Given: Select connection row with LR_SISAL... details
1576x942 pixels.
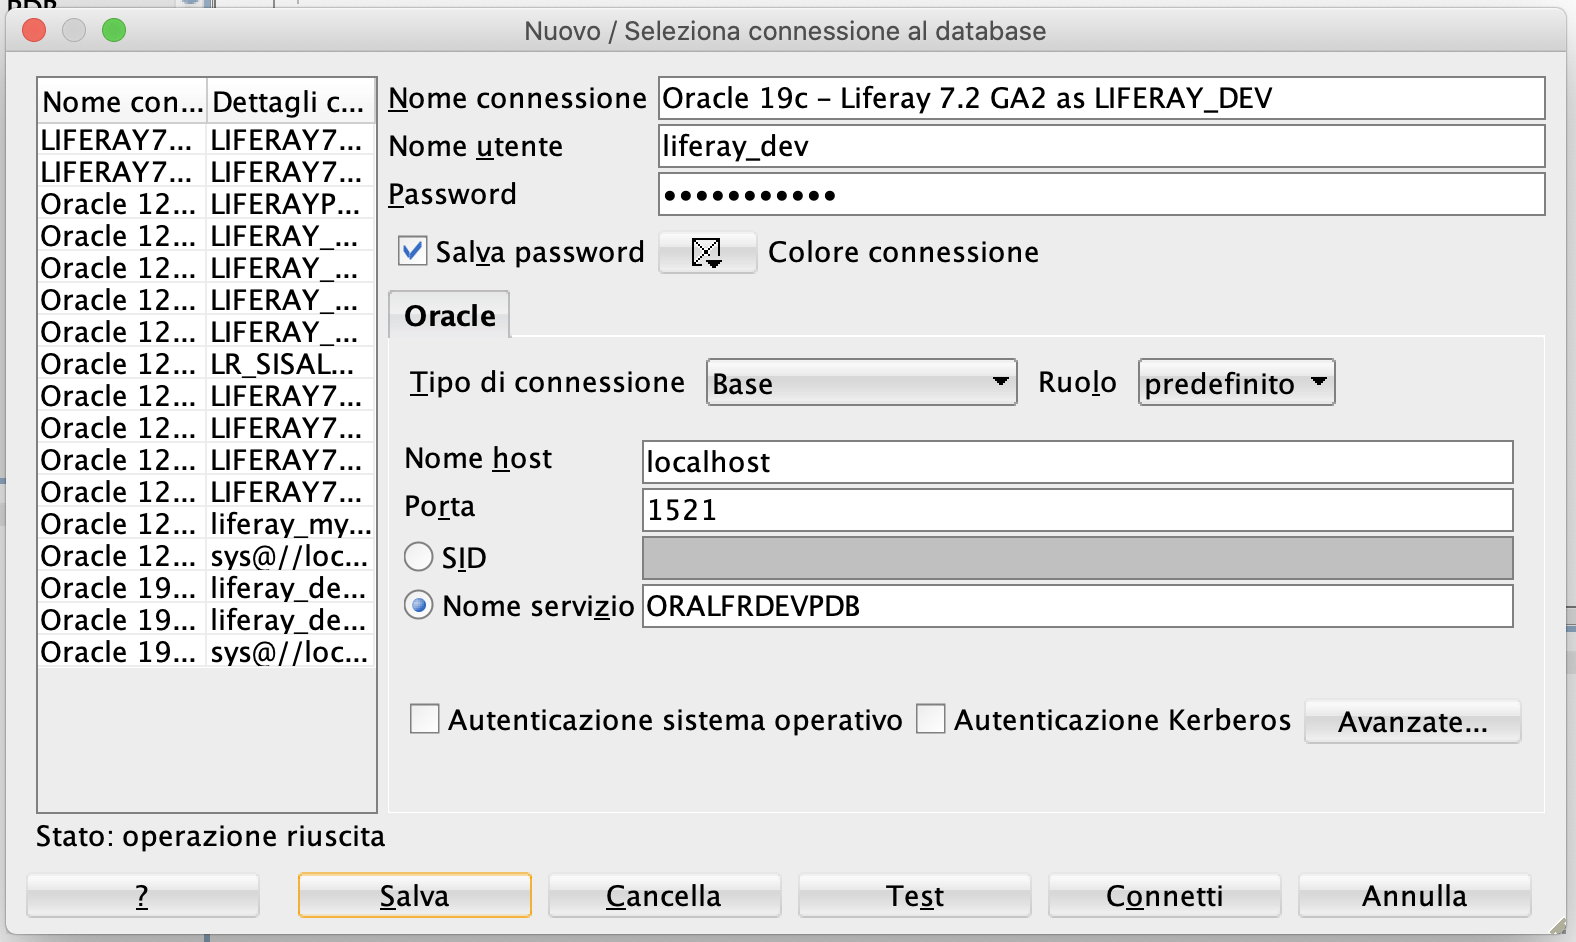Looking at the screenshot, I should (207, 364).
